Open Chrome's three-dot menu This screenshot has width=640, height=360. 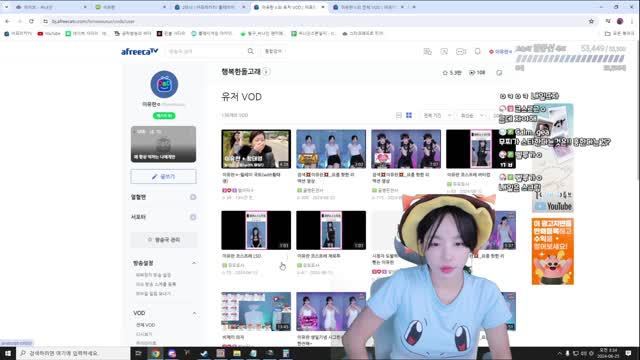click(632, 21)
